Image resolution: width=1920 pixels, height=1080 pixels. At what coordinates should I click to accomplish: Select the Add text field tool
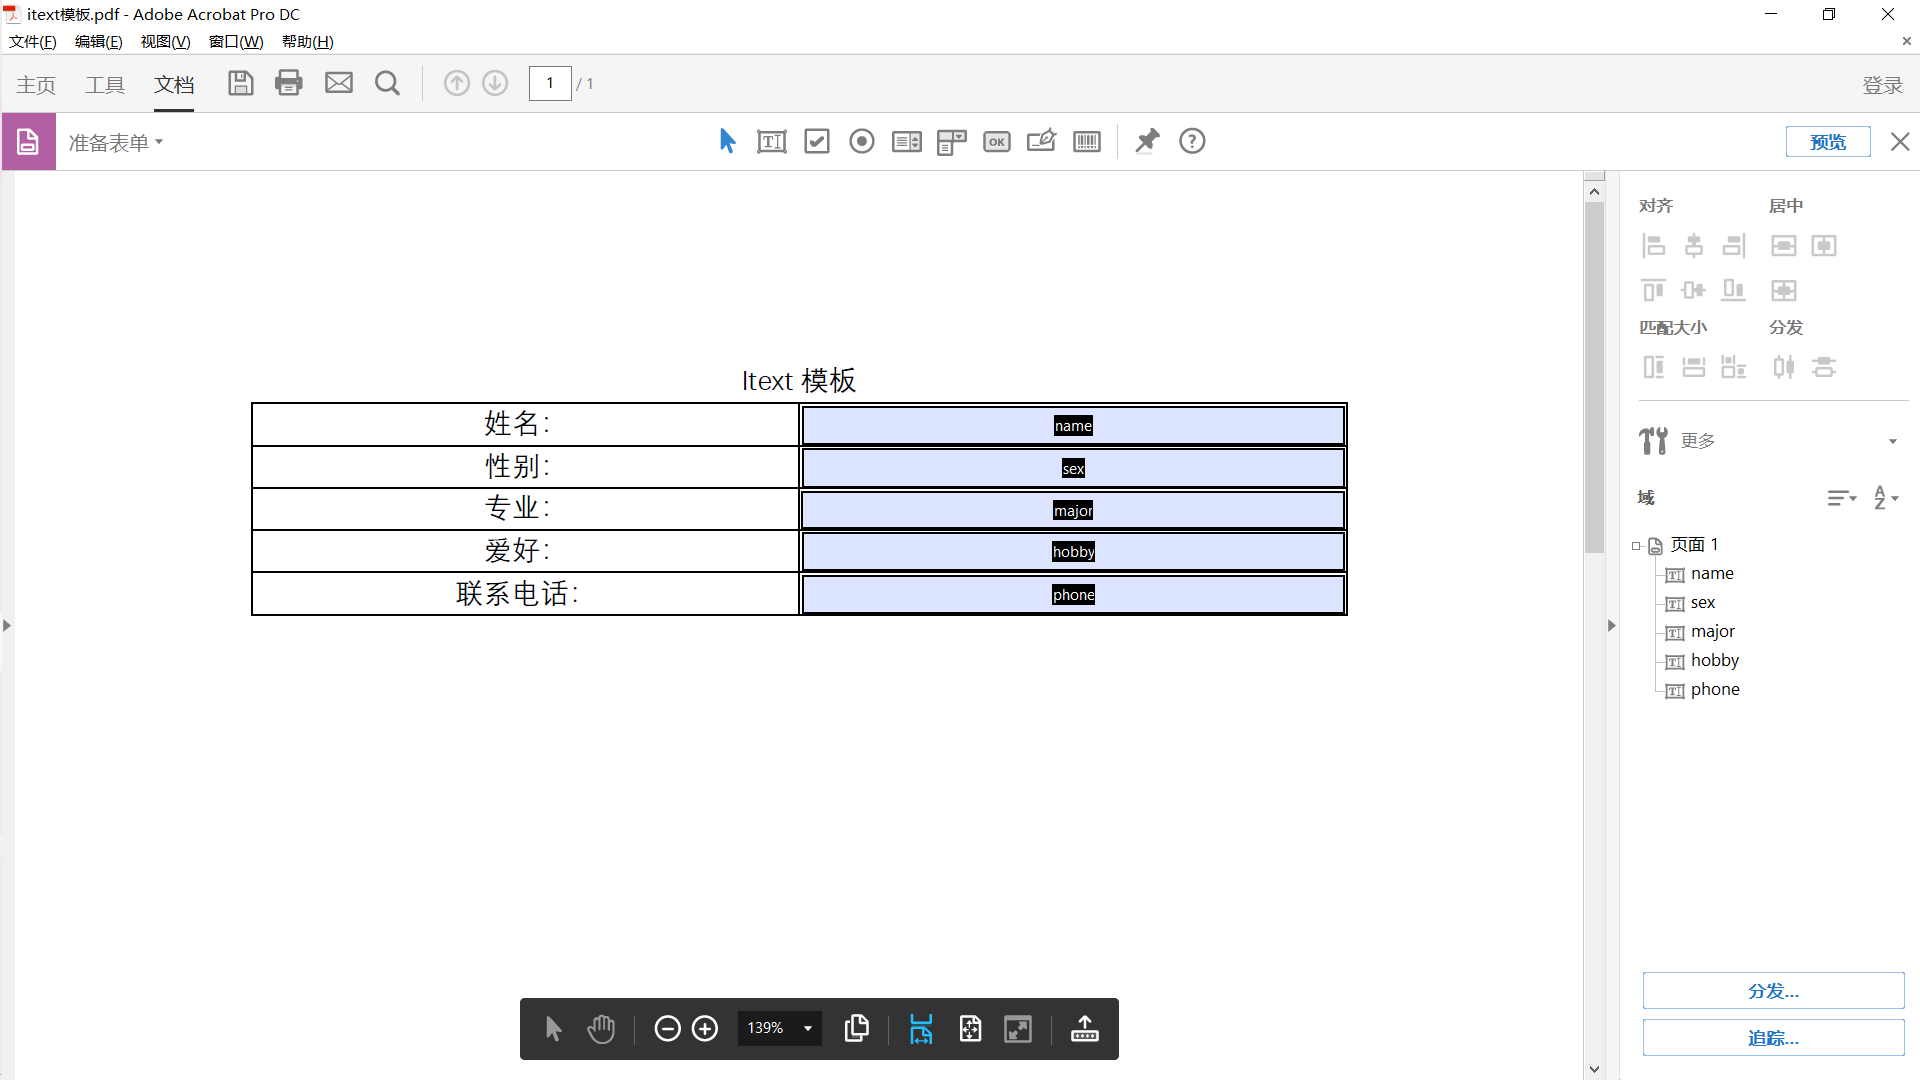(771, 142)
